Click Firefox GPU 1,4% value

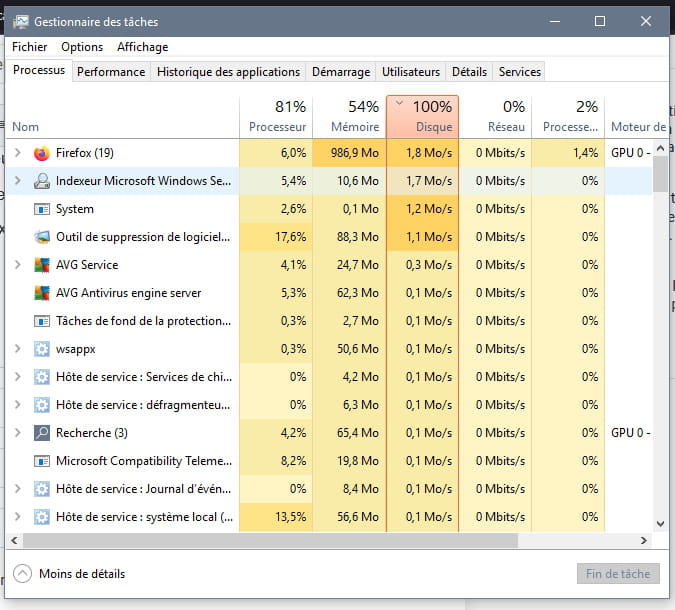(x=585, y=153)
